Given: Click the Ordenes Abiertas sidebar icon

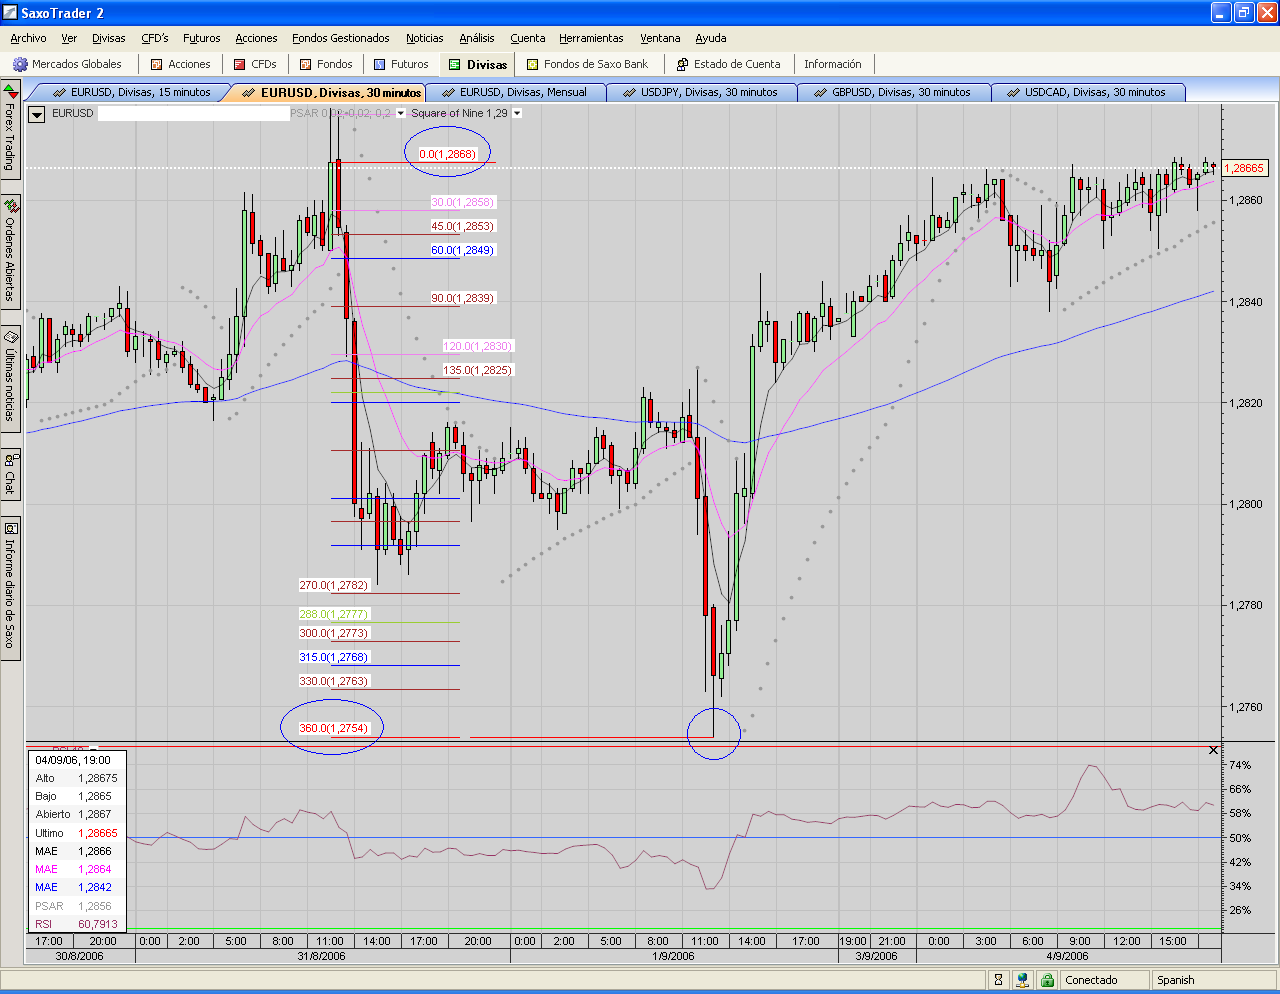Looking at the screenshot, I should (10, 206).
